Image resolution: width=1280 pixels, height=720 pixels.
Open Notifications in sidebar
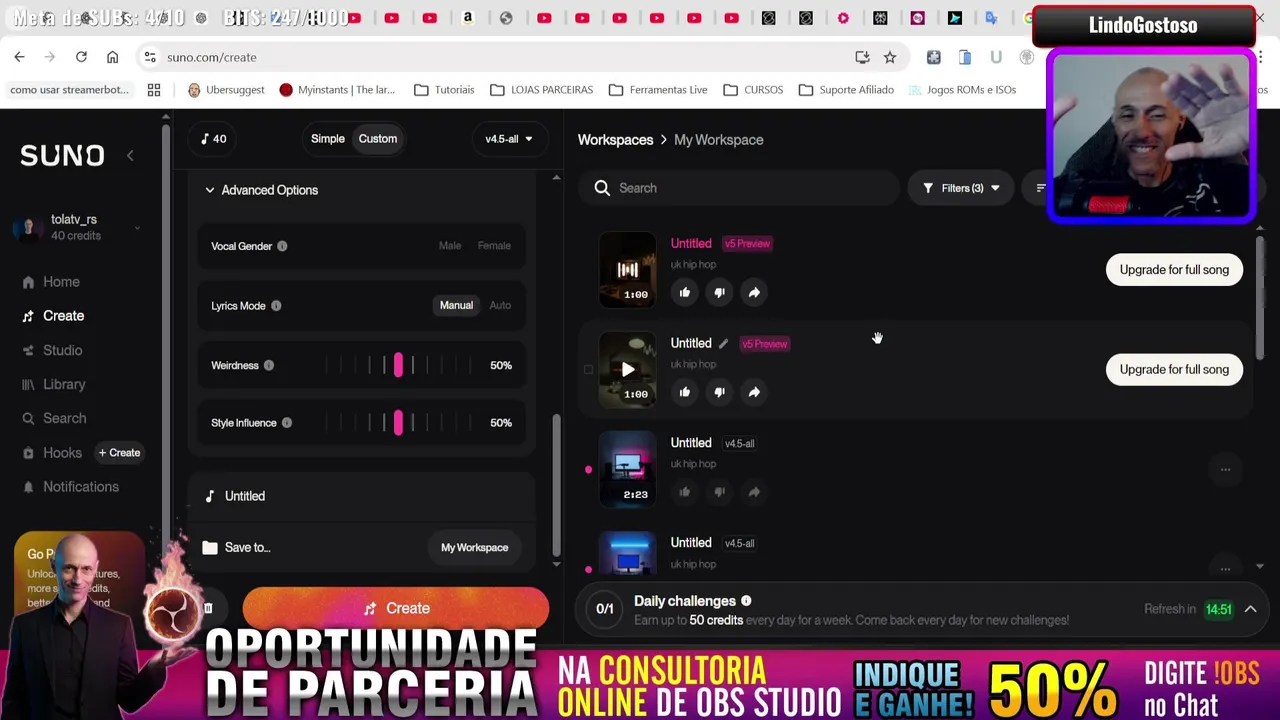(x=80, y=487)
